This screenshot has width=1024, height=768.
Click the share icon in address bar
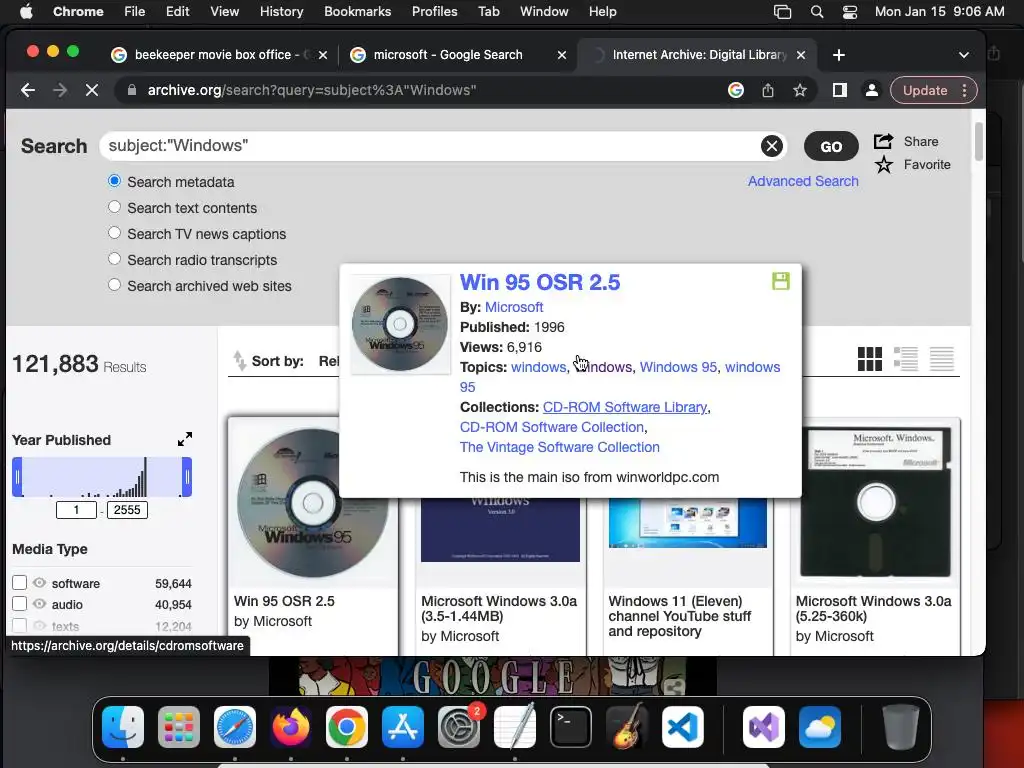point(768,90)
